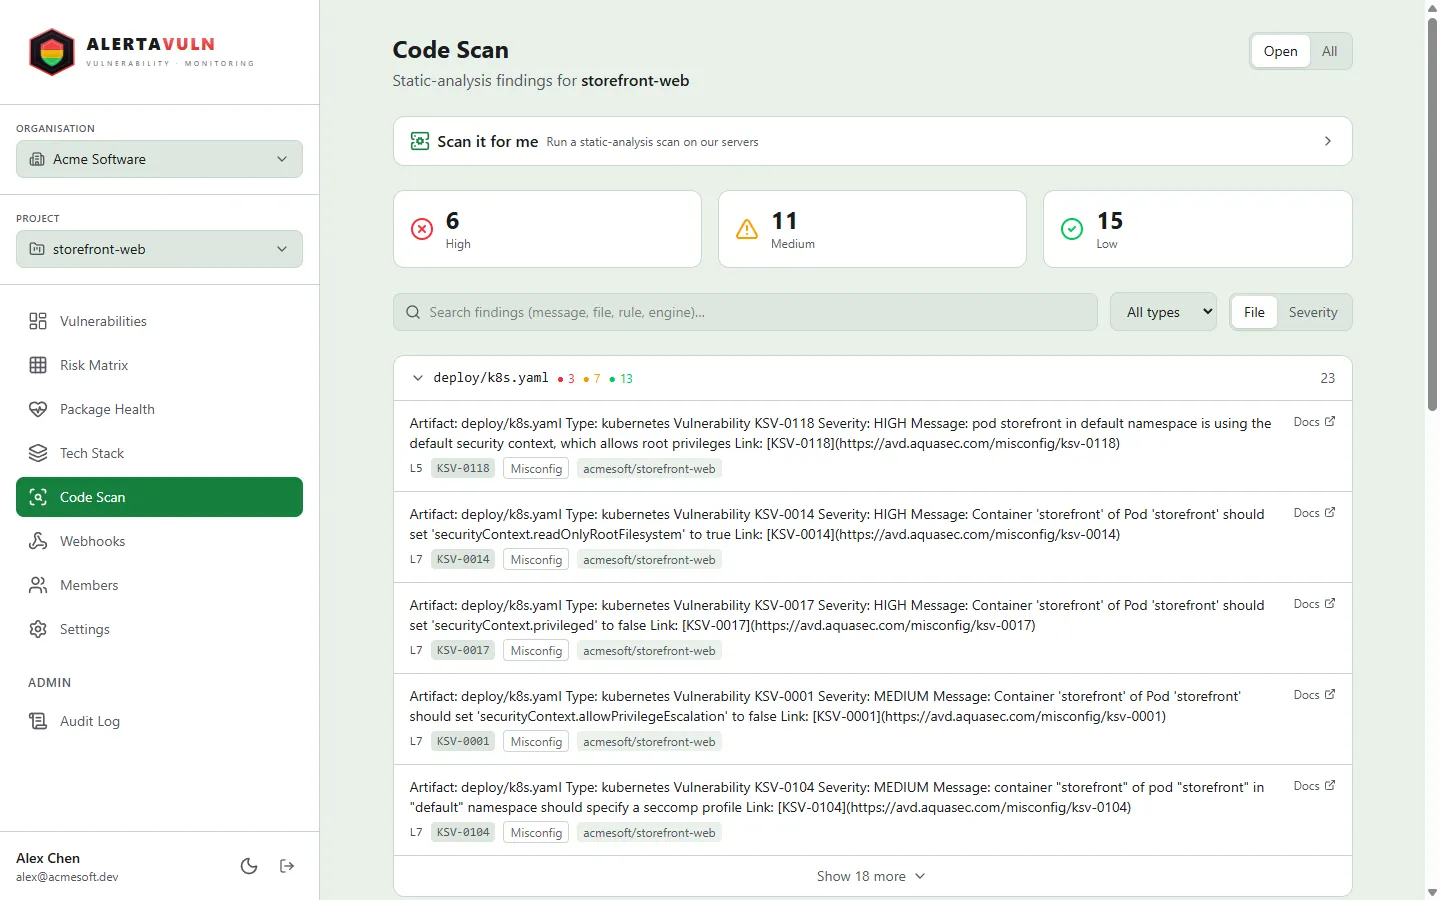
Task: Click the High severity card
Action: tap(547, 229)
